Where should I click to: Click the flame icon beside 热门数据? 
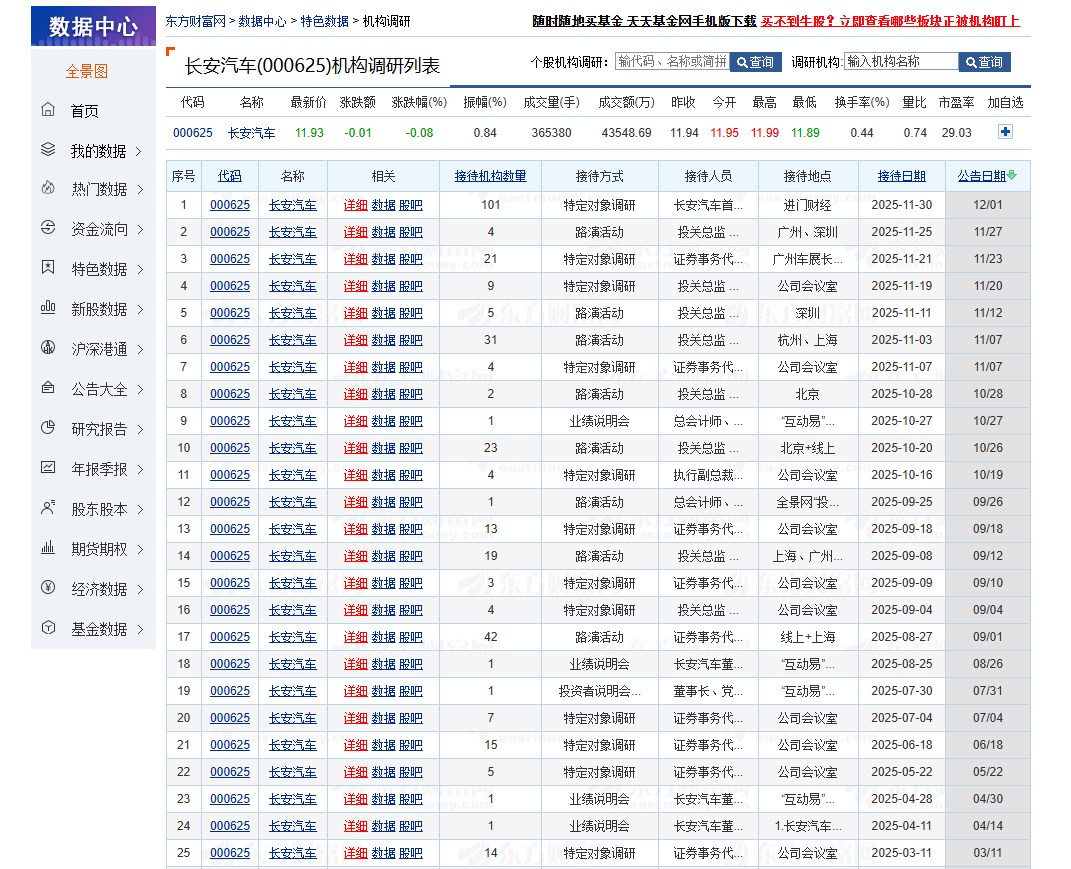coord(48,189)
